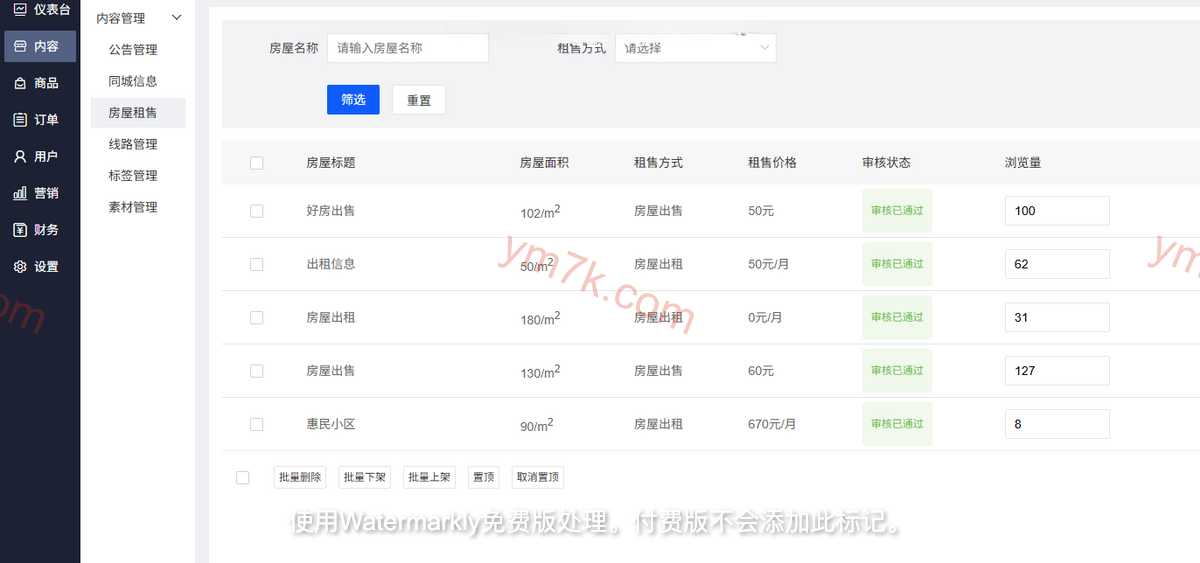Open the finance yen icon
The image size is (1200, 563).
pyautogui.click(x=20, y=230)
